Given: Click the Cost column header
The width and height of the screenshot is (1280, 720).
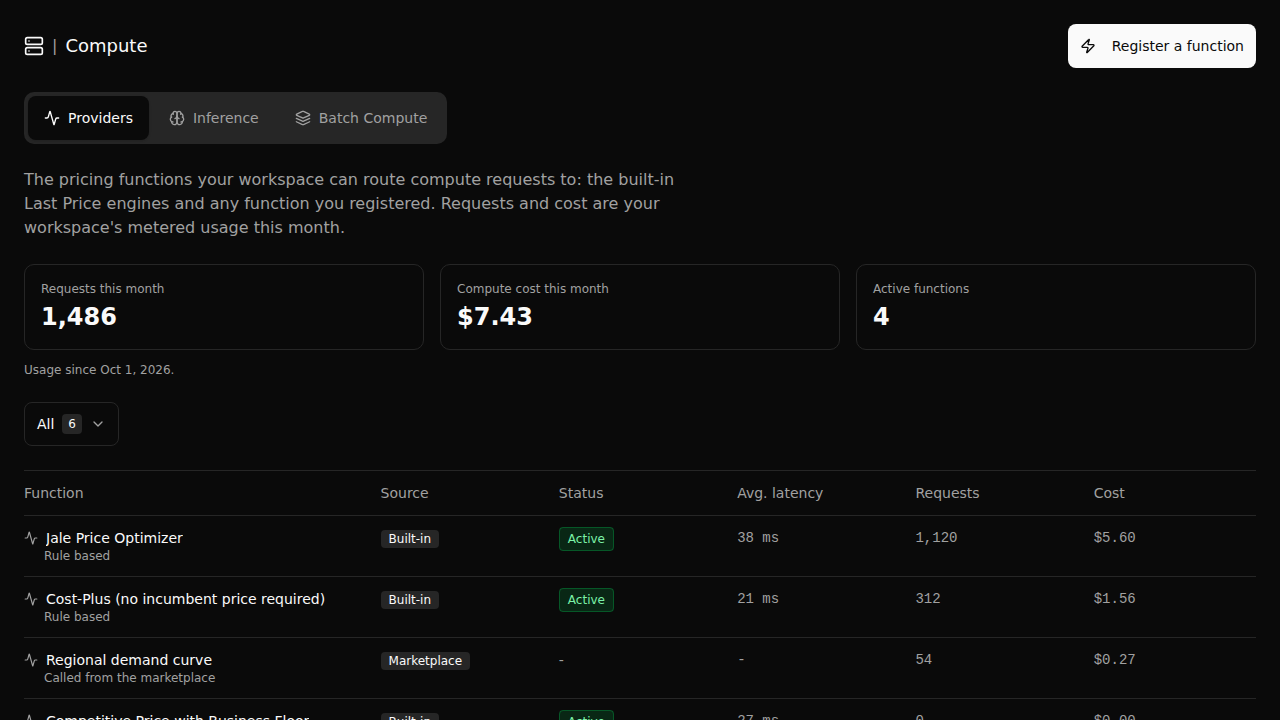Looking at the screenshot, I should (1109, 493).
